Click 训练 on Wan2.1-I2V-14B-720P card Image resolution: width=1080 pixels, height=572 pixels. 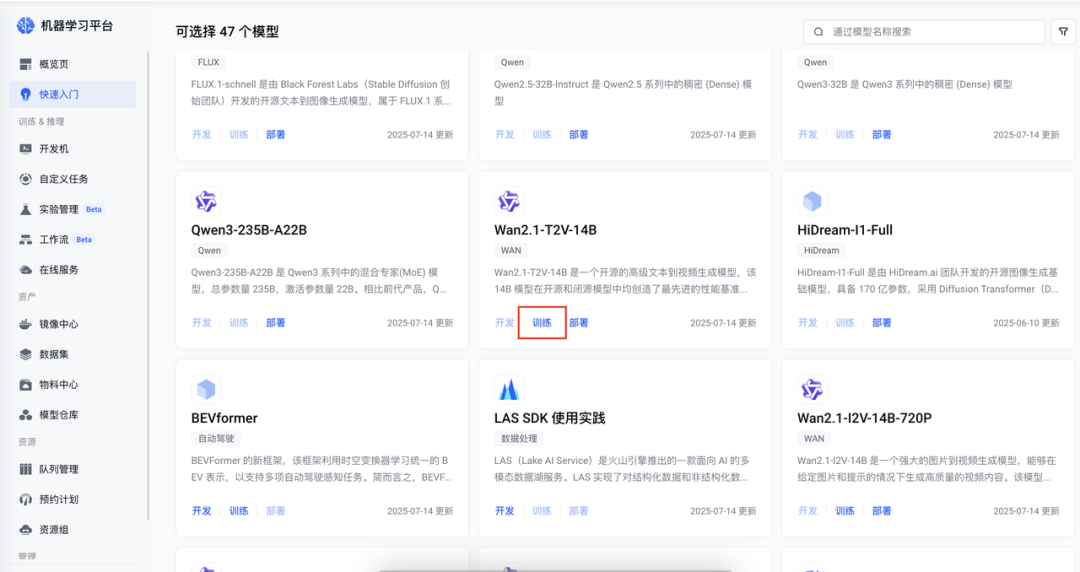845,511
